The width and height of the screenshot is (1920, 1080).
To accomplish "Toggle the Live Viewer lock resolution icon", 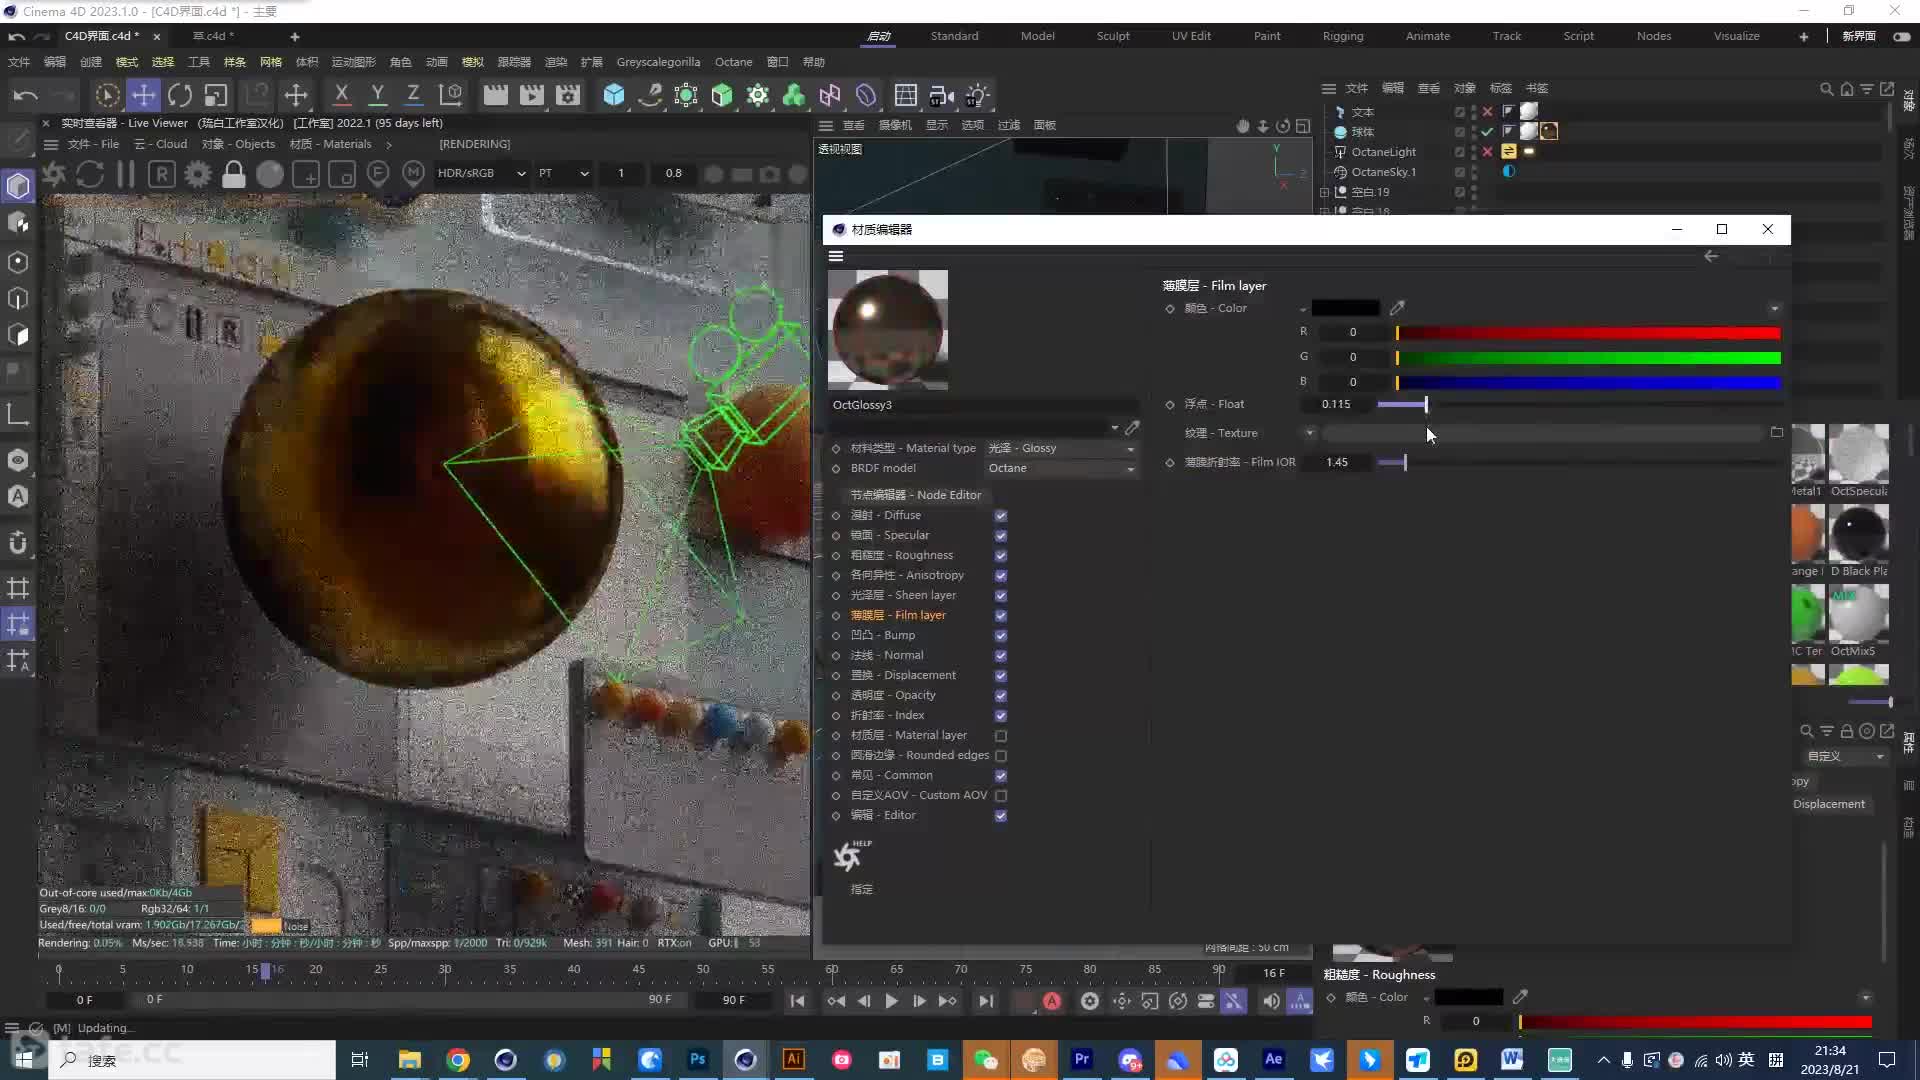I will pos(234,174).
